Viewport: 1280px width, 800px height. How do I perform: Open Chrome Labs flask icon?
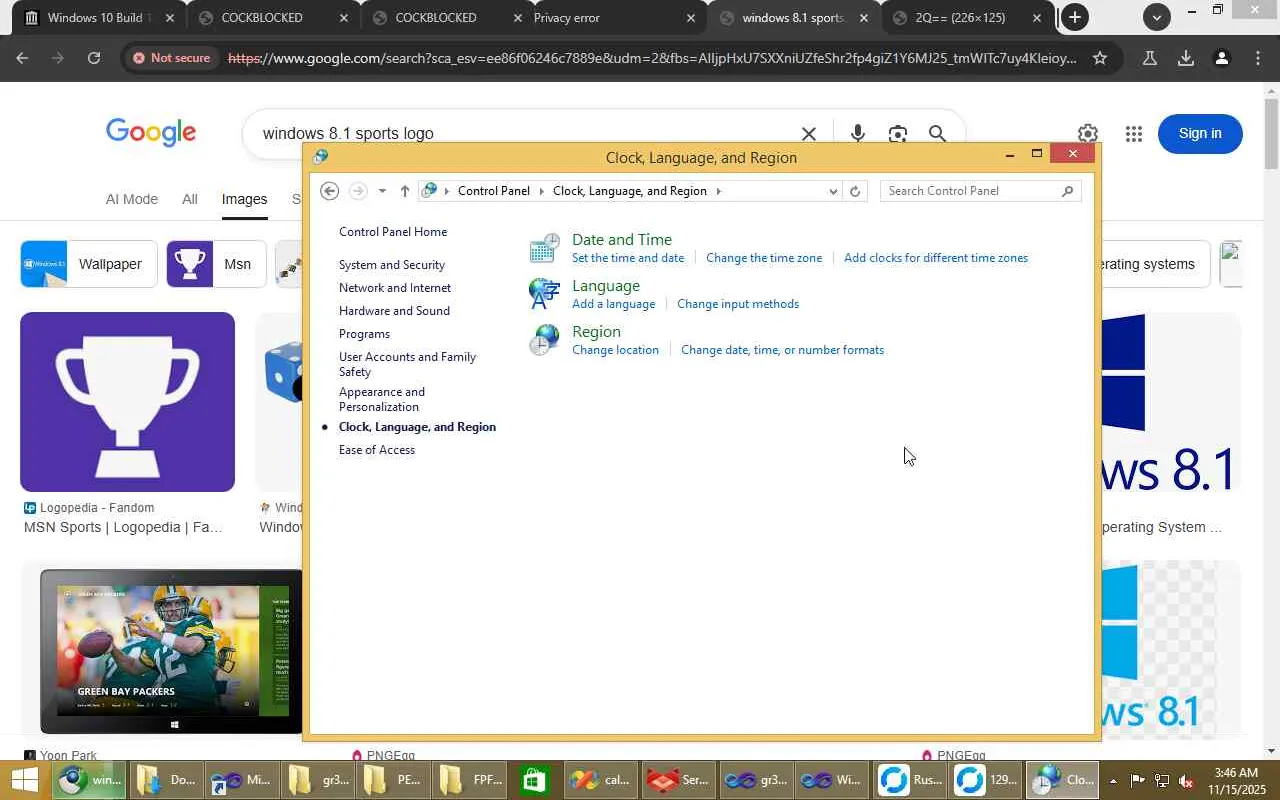(1150, 58)
